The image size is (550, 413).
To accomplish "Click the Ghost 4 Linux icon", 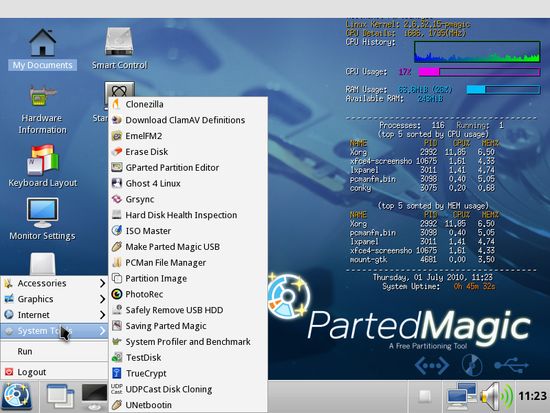I will coord(116,183).
